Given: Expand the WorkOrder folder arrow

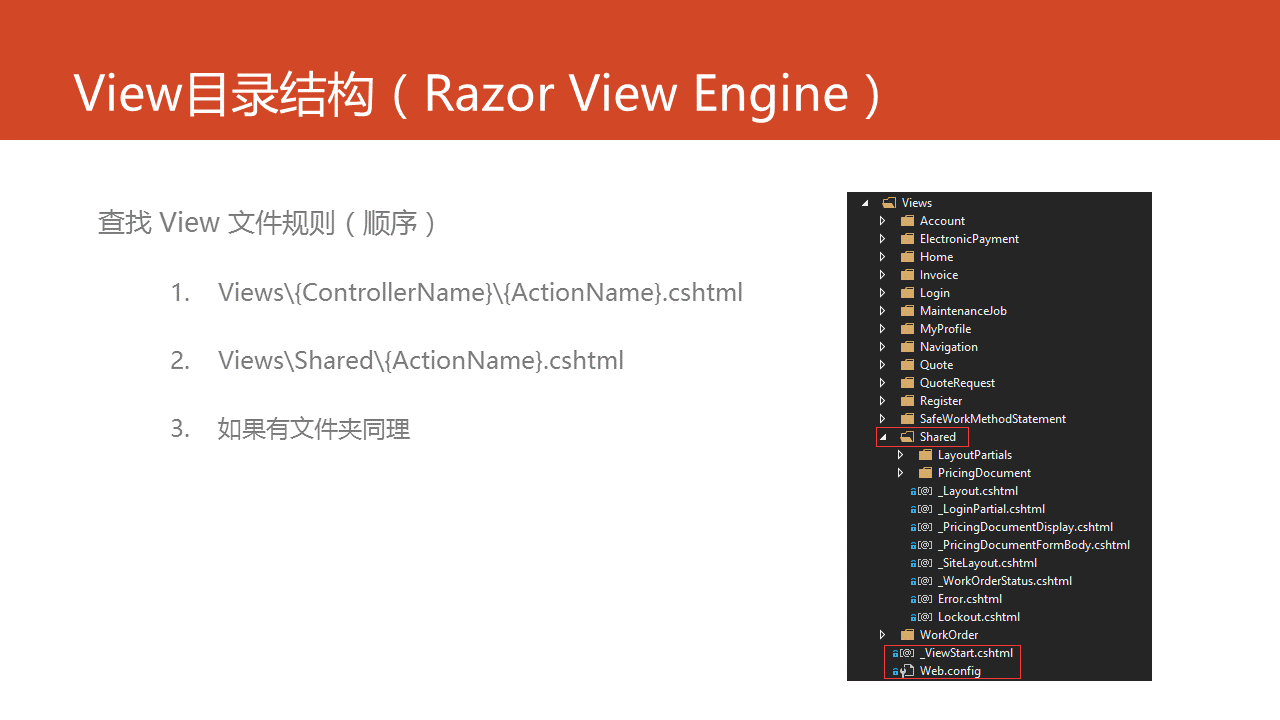Looking at the screenshot, I should (x=882, y=635).
